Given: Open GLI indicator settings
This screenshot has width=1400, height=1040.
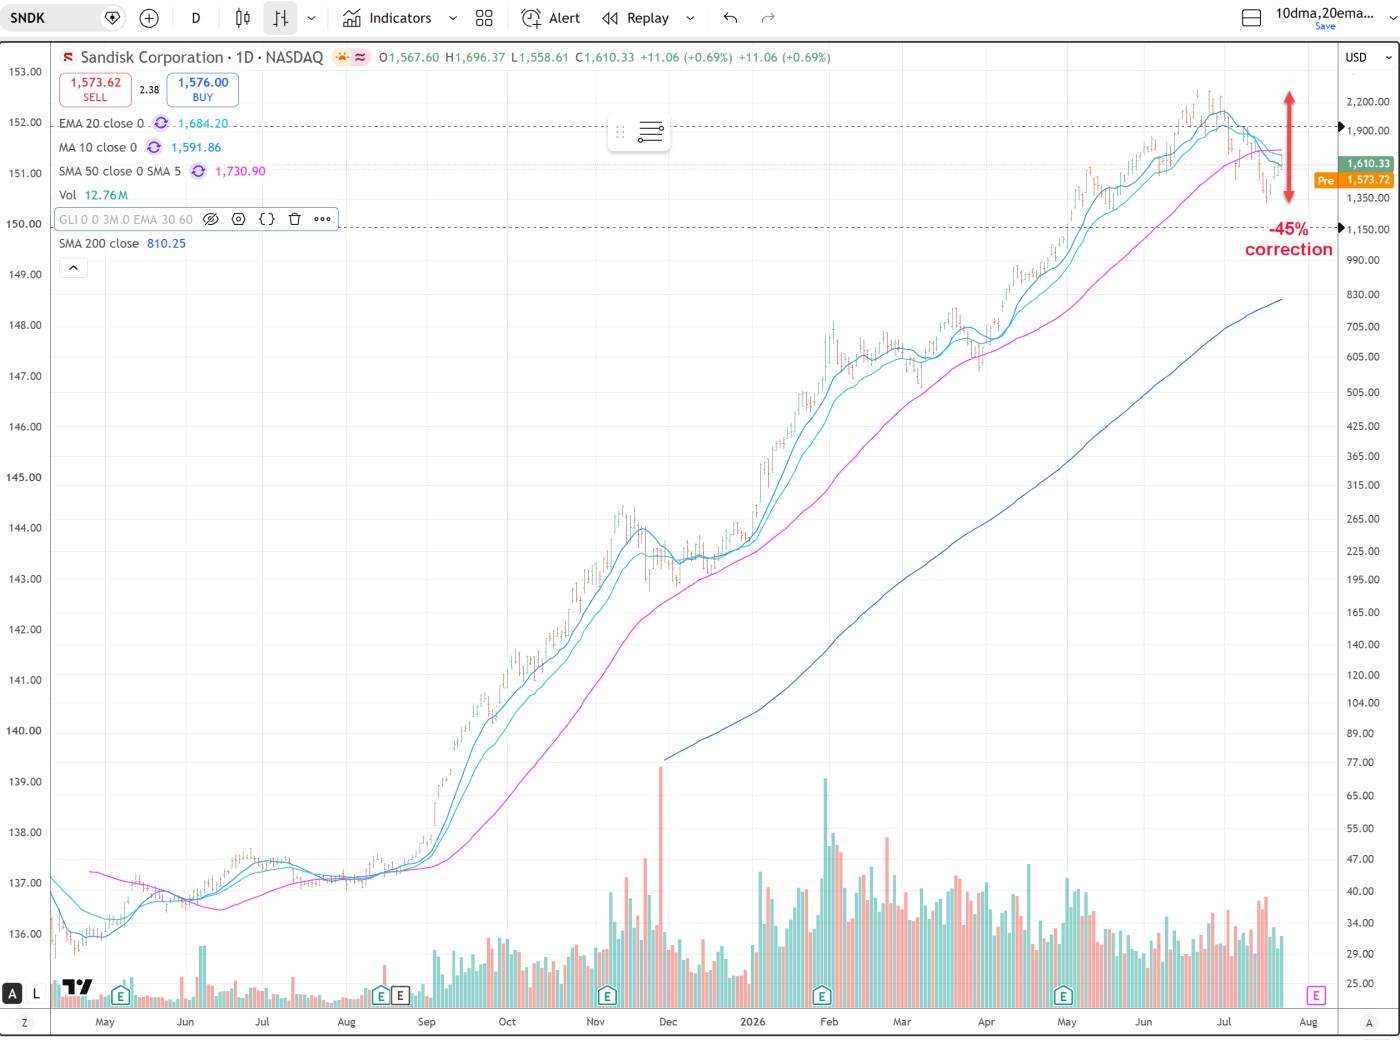Looking at the screenshot, I should pyautogui.click(x=238, y=219).
